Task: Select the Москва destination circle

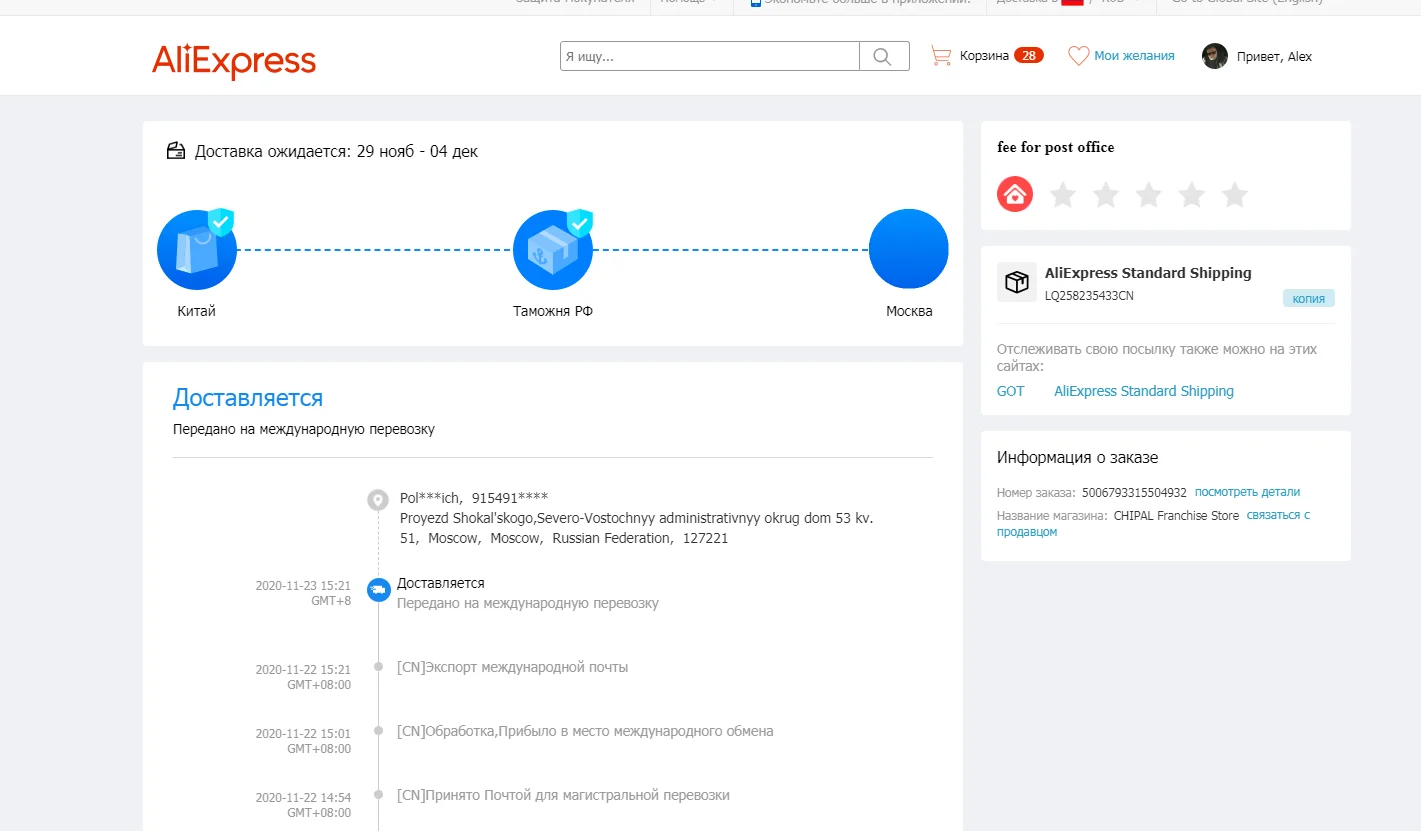Action: tap(909, 250)
